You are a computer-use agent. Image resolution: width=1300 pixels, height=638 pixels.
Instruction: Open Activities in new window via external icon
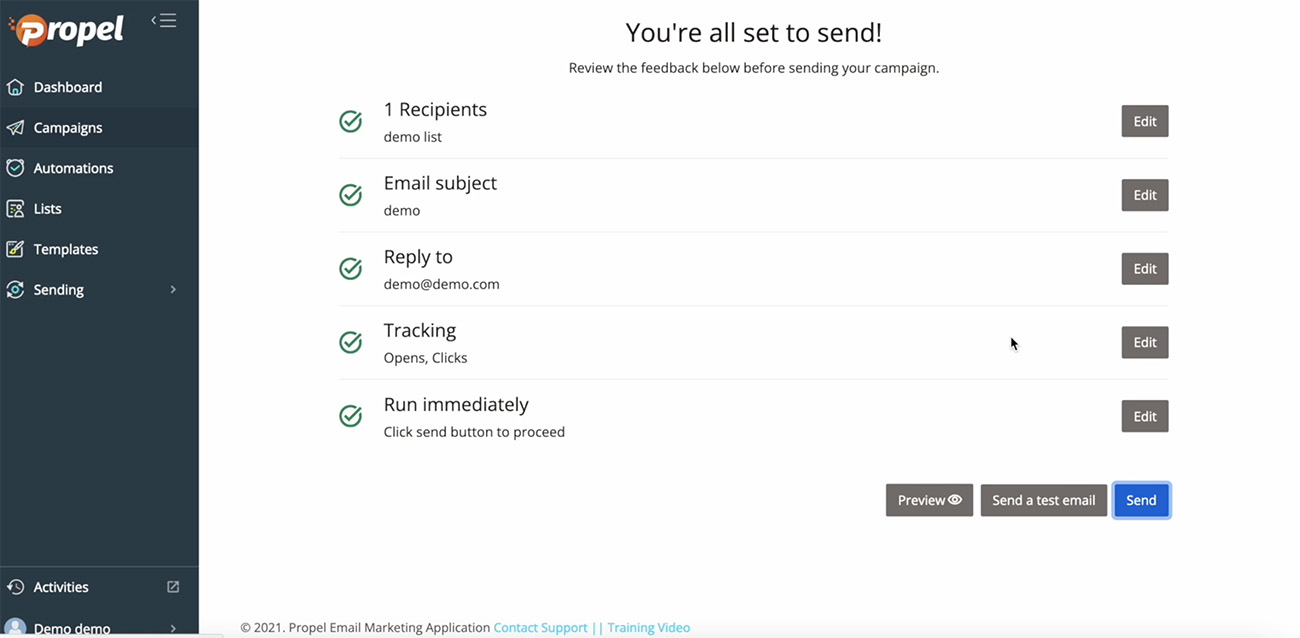[x=173, y=587]
